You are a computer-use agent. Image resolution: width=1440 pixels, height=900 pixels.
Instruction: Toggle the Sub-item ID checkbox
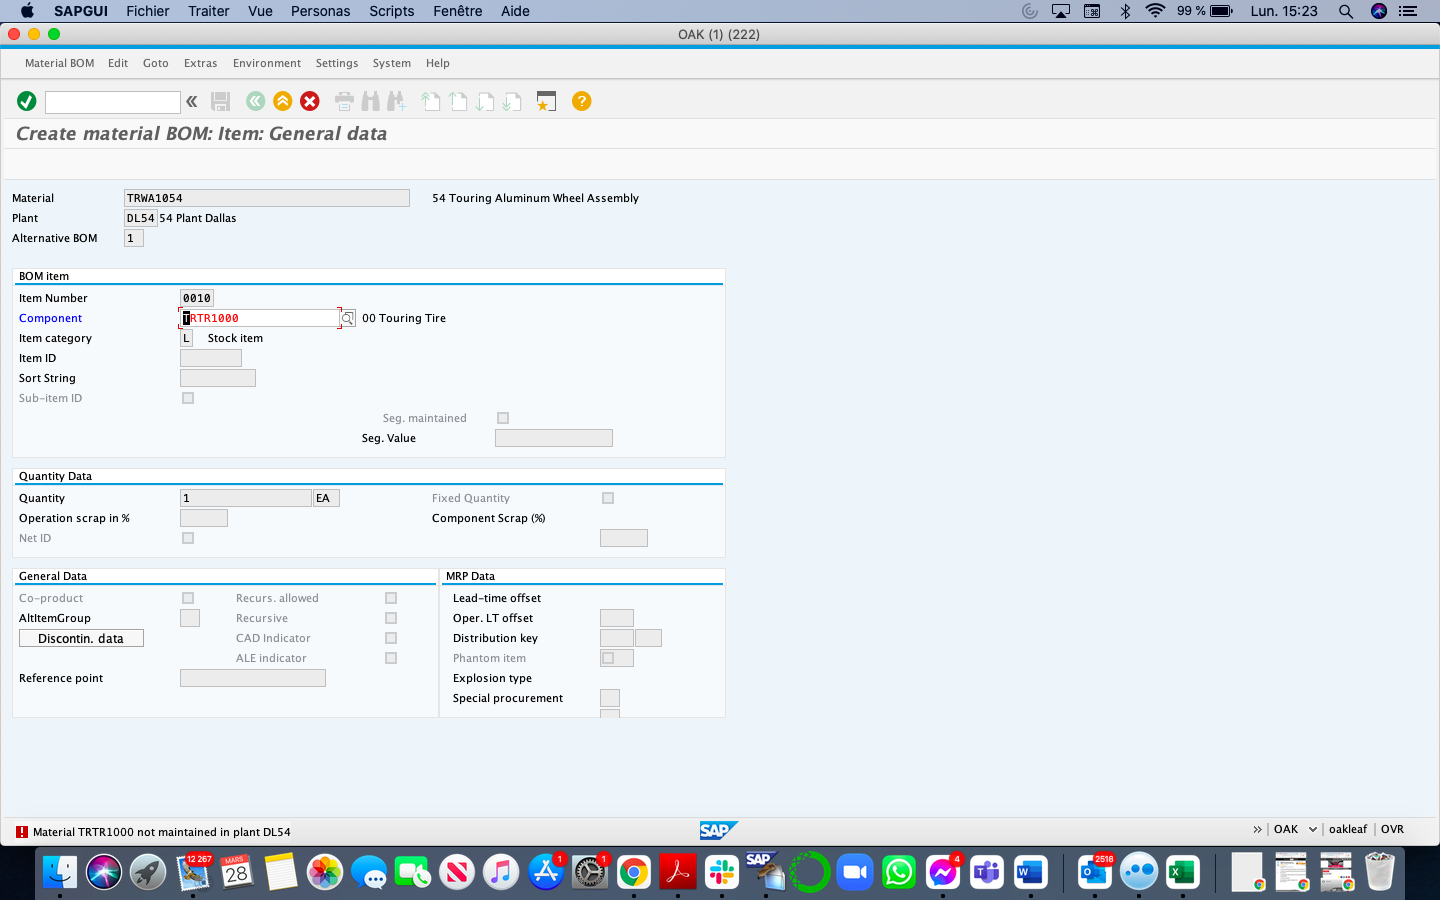[188, 398]
